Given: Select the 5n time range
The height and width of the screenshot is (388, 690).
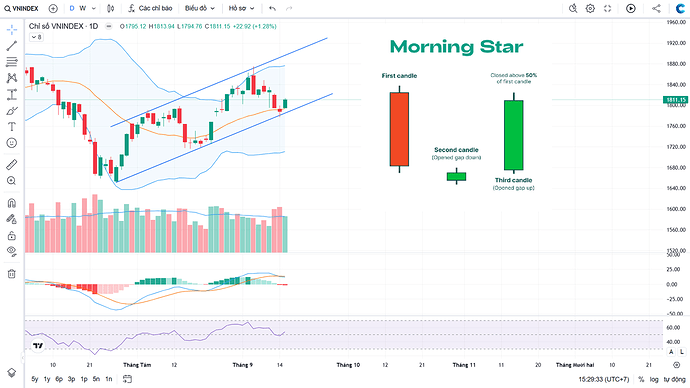Looking at the screenshot, I should tap(96, 379).
